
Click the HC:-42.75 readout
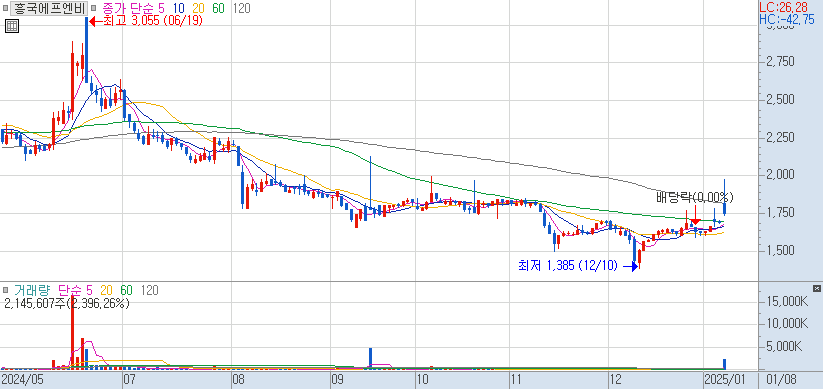pyautogui.click(x=787, y=19)
